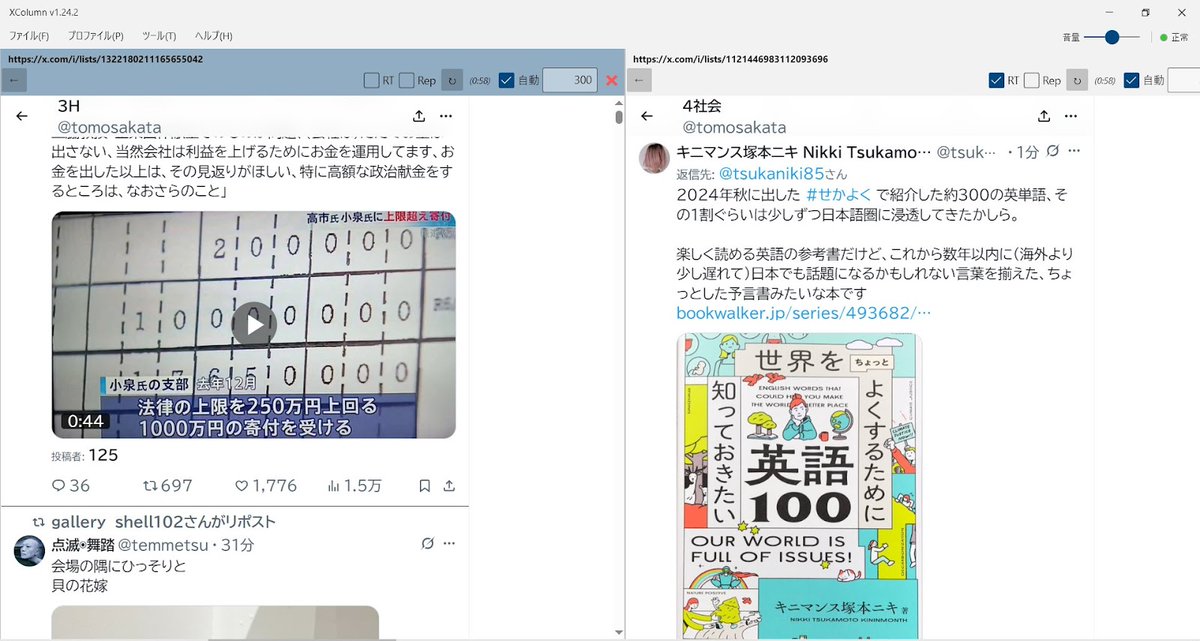Click Grok icon on 点滅•舞踏 tweet
1200x641 pixels.
tap(427, 544)
